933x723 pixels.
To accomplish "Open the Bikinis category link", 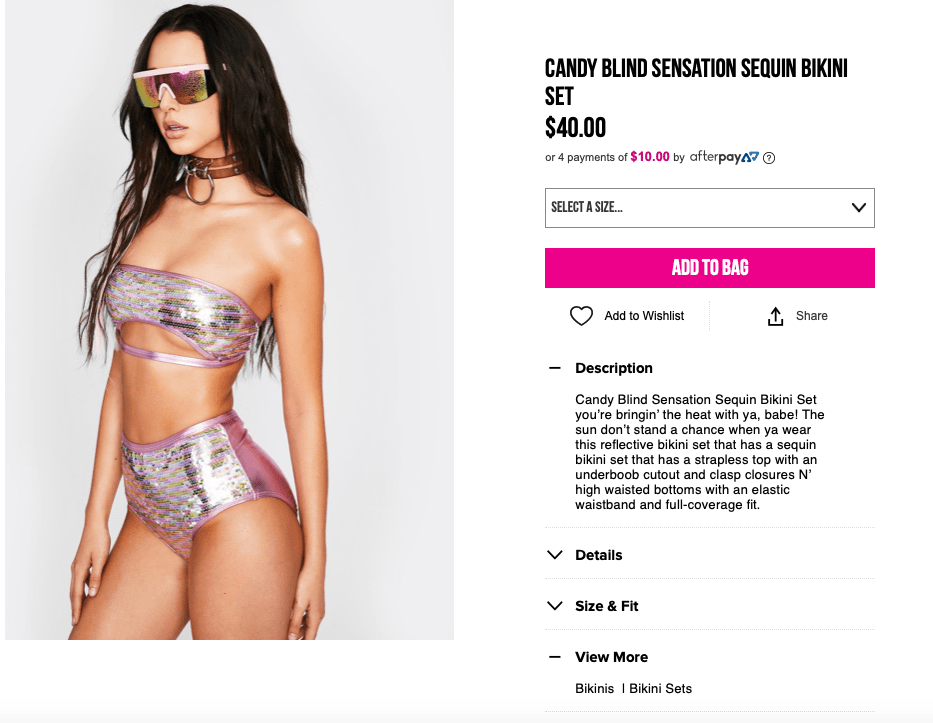I will pyautogui.click(x=595, y=688).
